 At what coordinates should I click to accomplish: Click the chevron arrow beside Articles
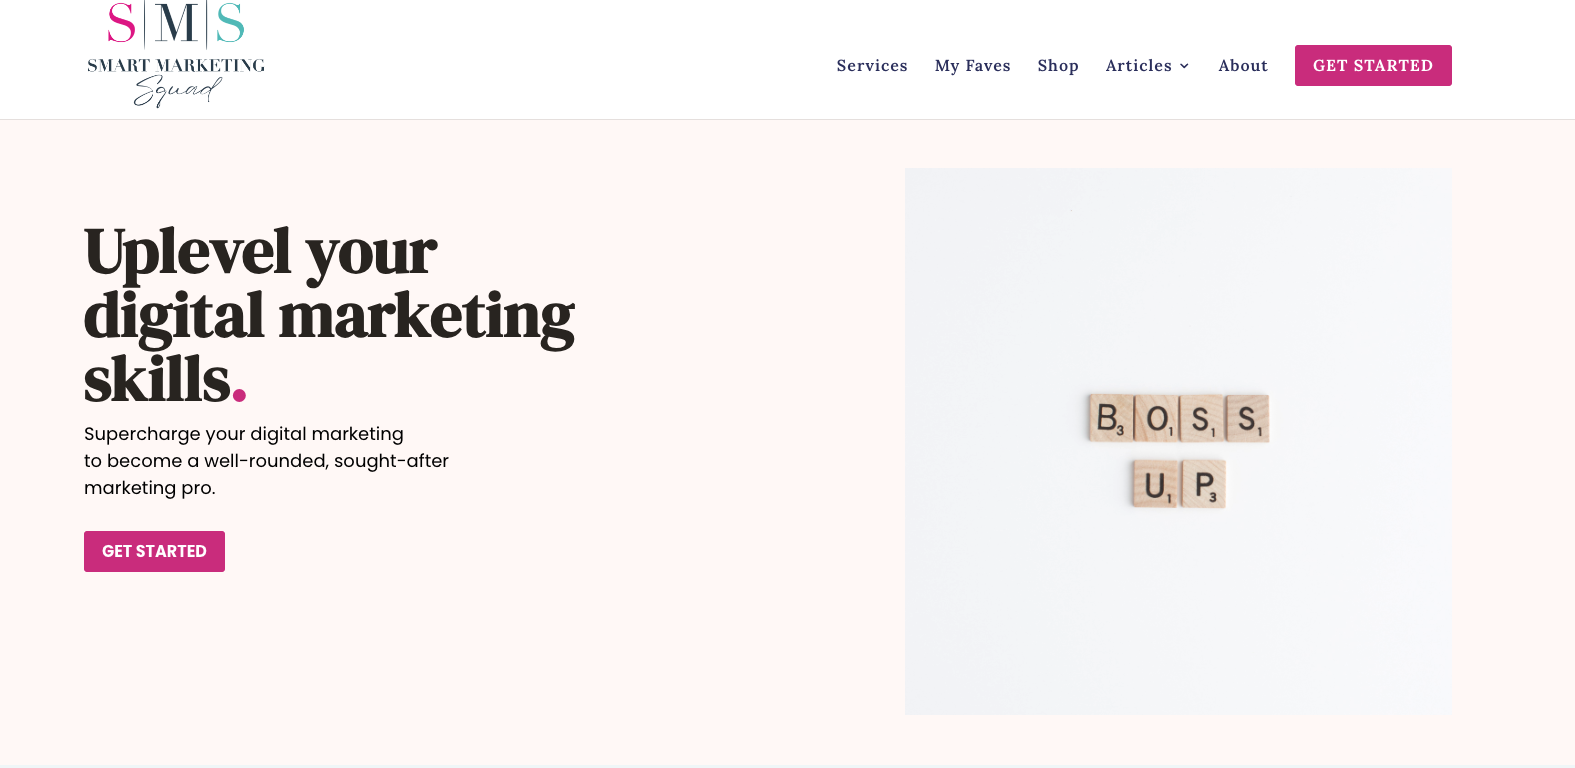point(1184,66)
